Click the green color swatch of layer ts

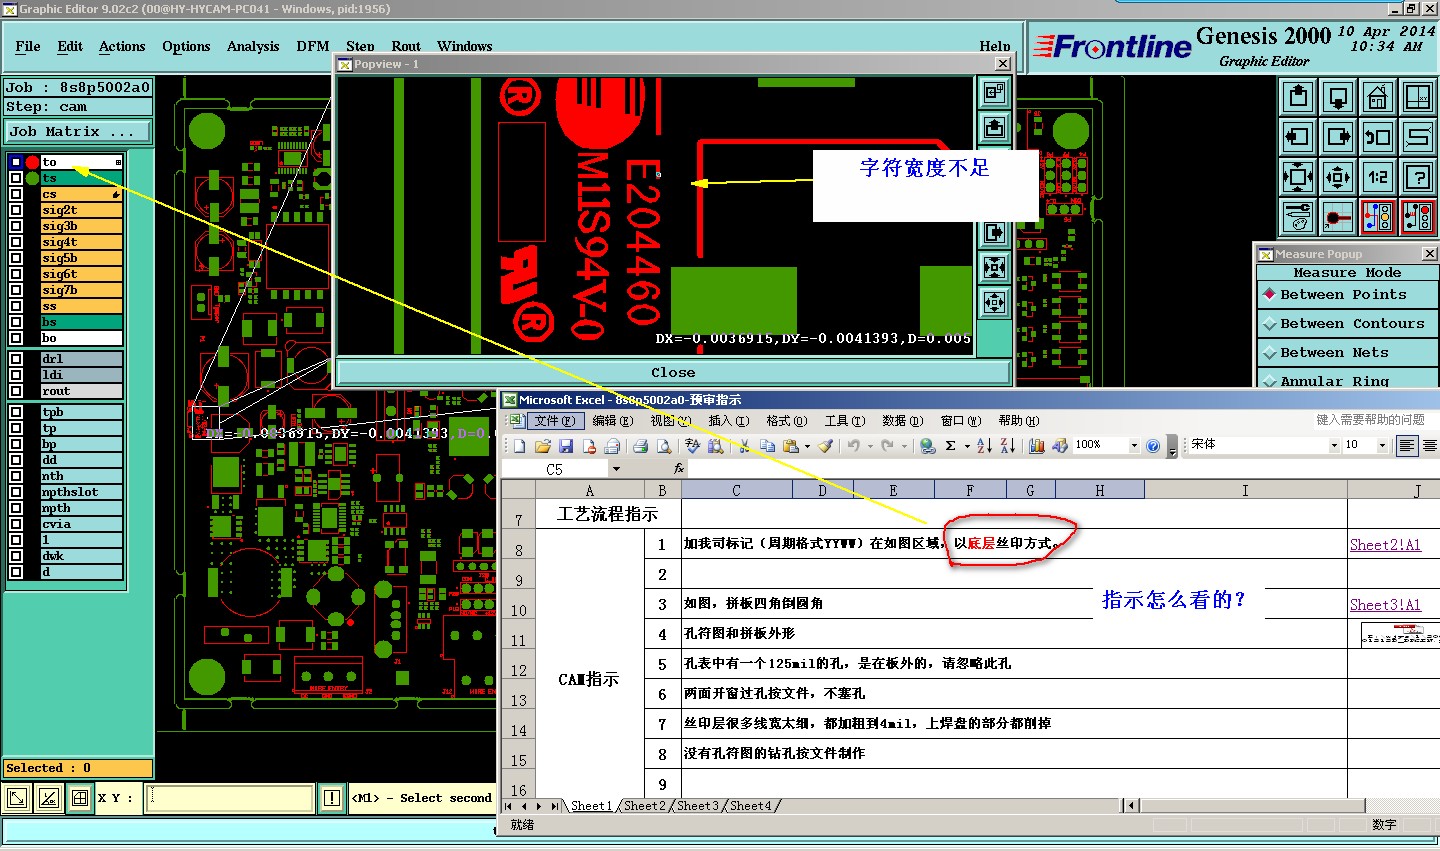[32, 178]
